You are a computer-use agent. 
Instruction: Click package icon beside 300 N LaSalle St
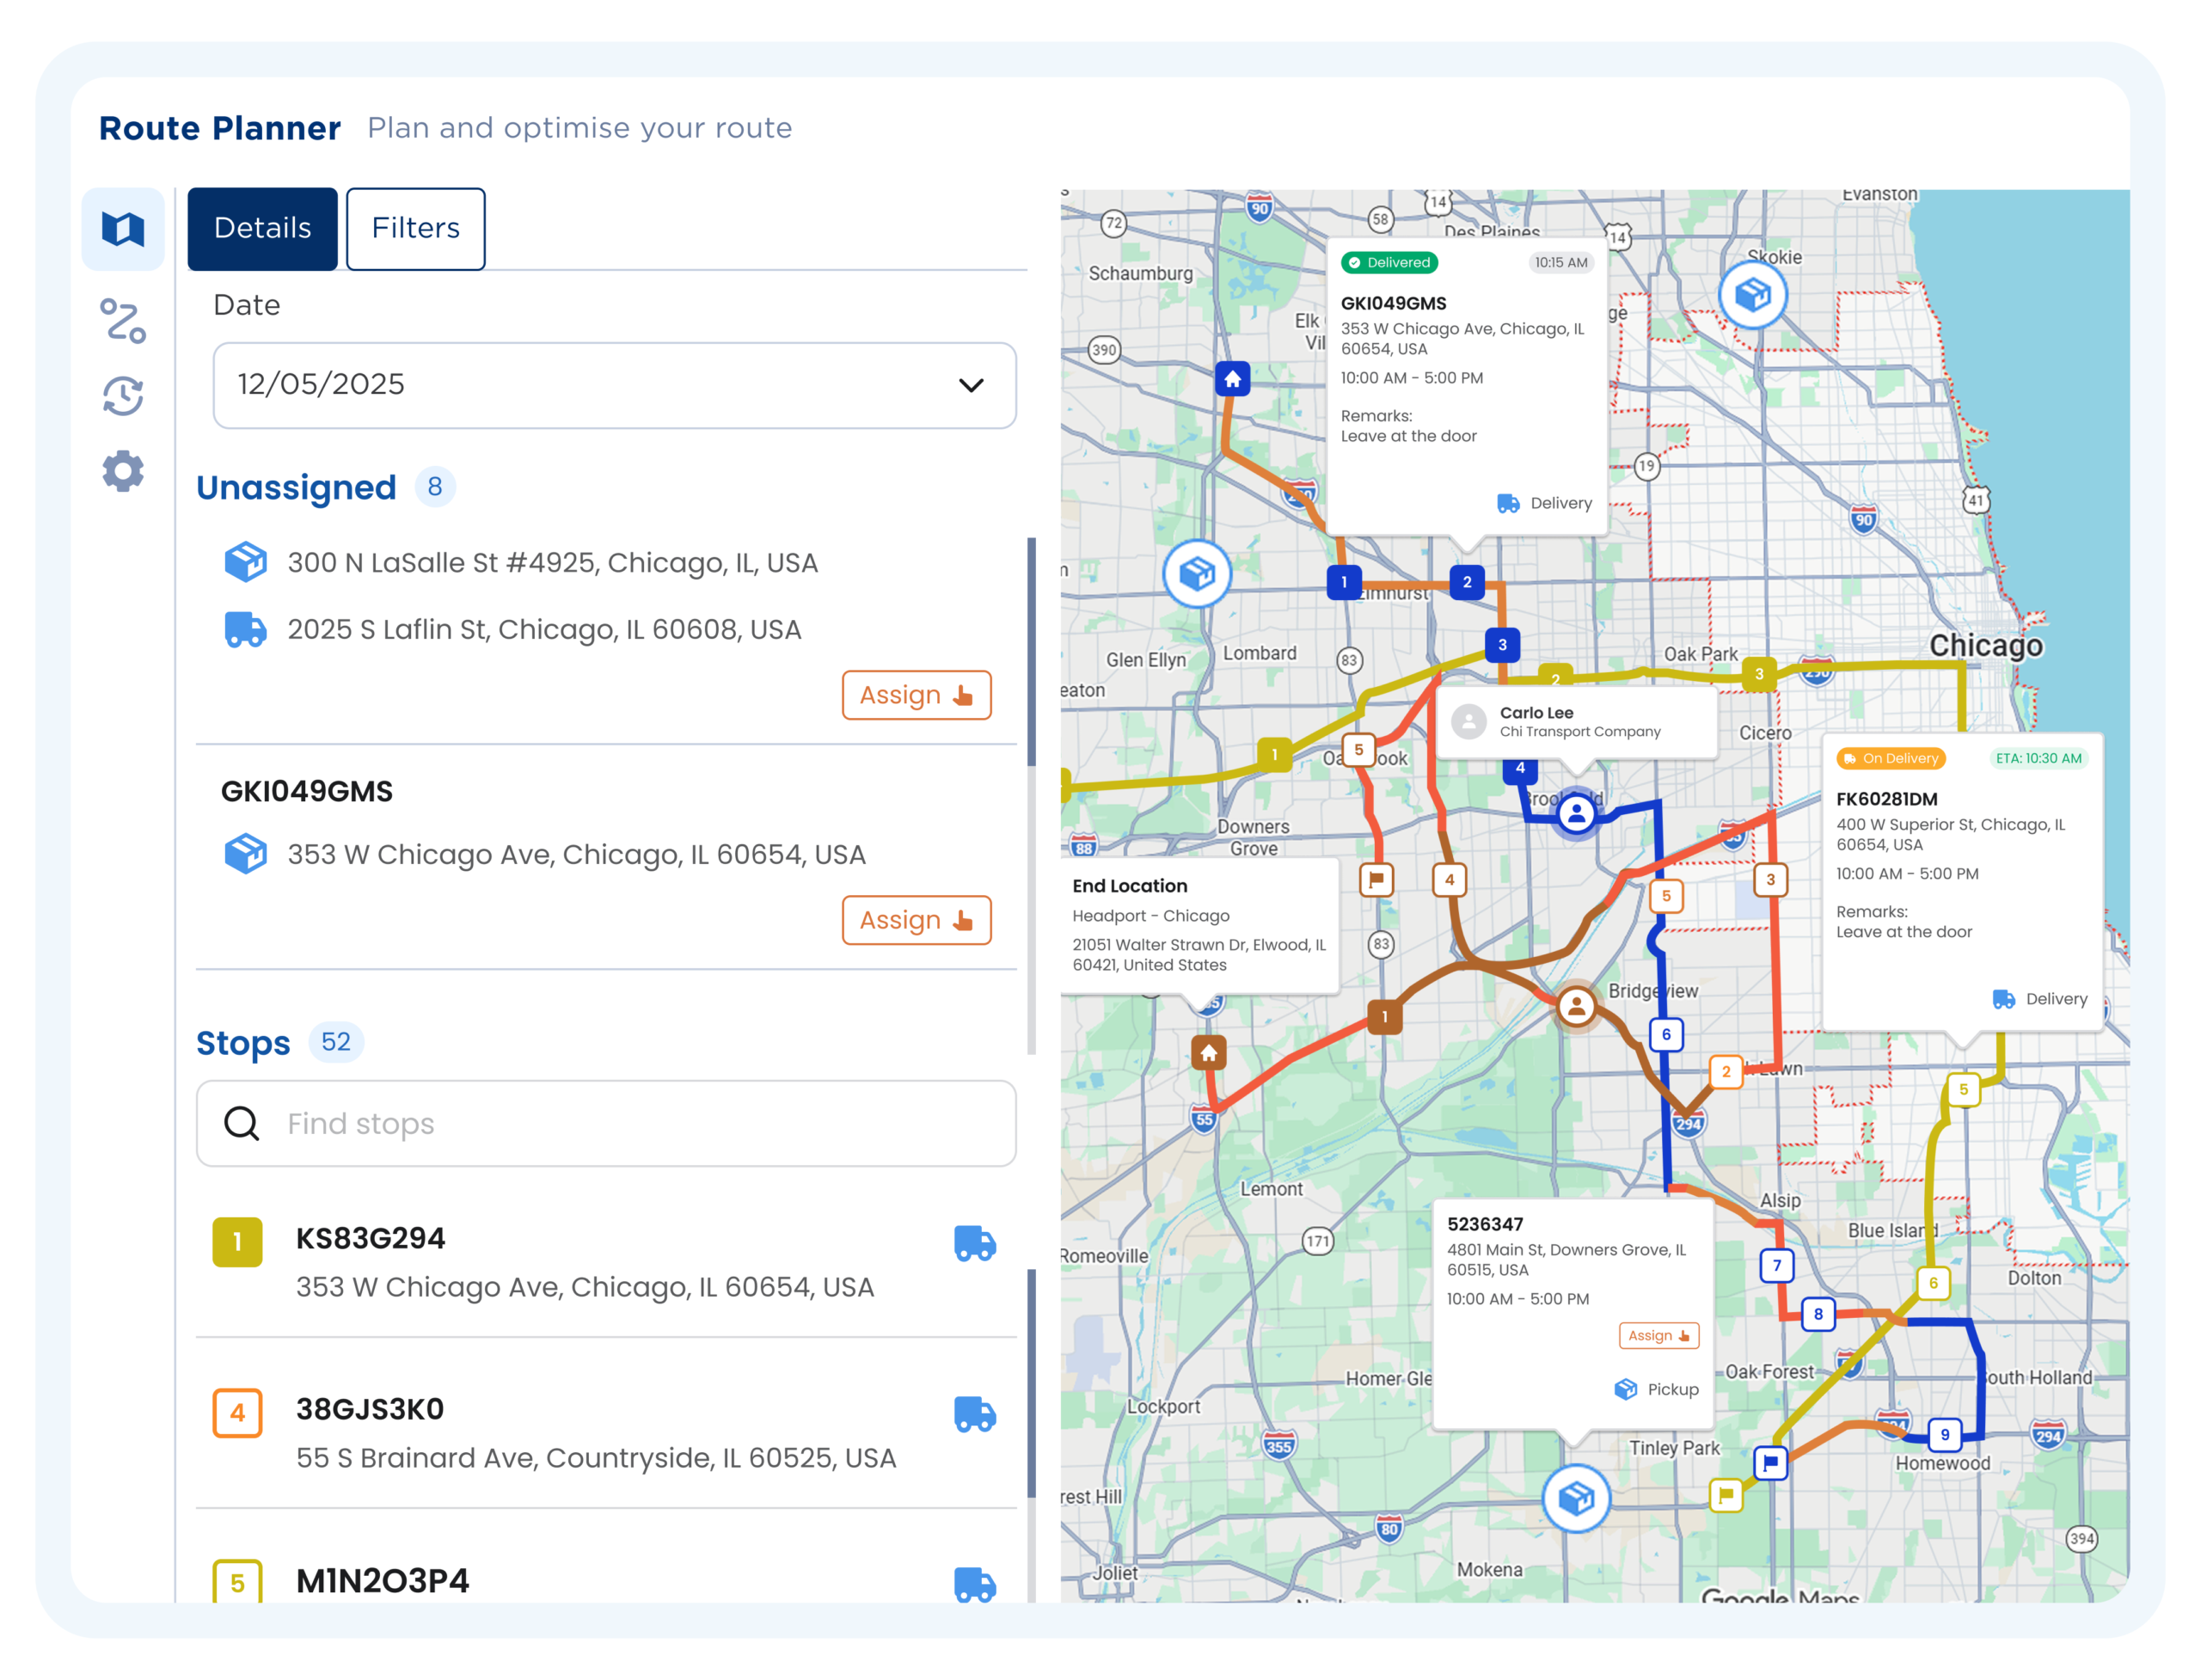[245, 562]
